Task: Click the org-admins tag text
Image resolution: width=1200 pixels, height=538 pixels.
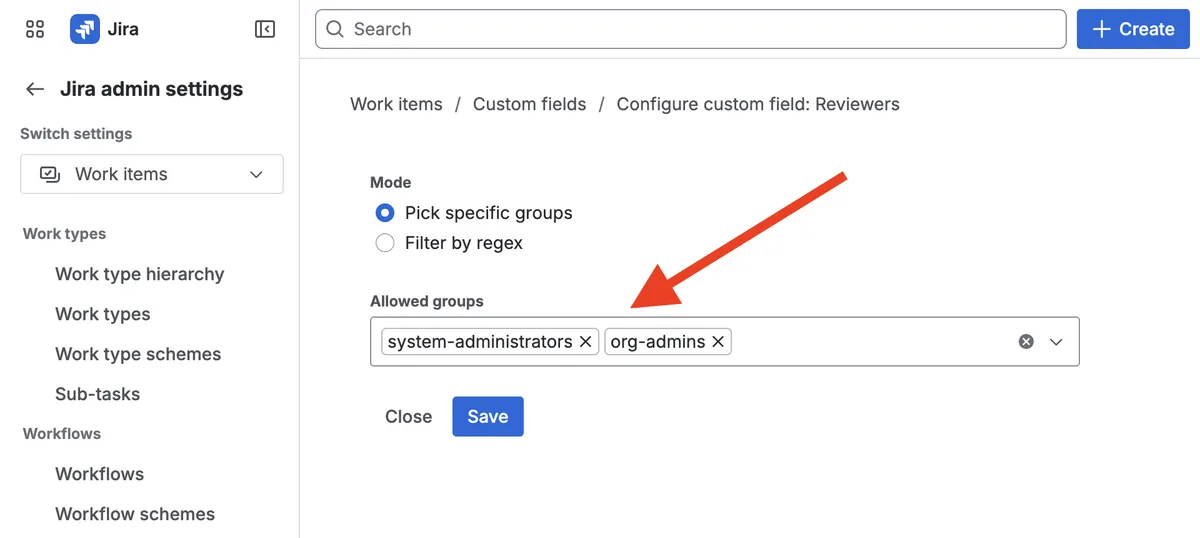Action: coord(658,342)
